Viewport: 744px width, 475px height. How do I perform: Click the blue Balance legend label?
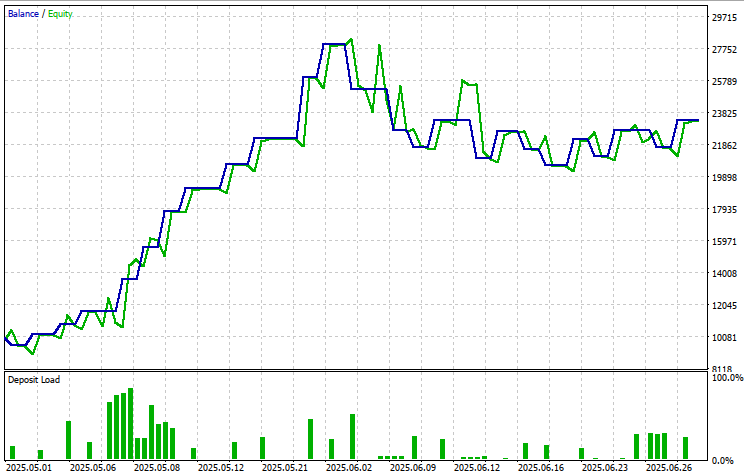click(x=23, y=14)
